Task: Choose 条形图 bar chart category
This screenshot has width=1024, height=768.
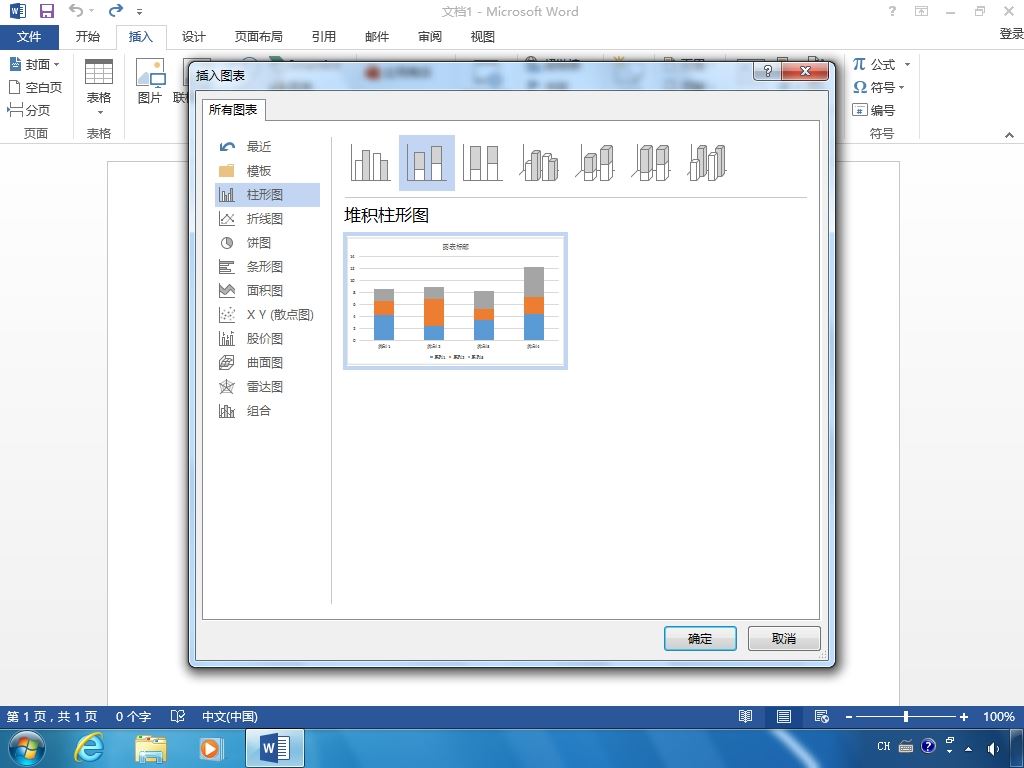Action: pos(267,266)
